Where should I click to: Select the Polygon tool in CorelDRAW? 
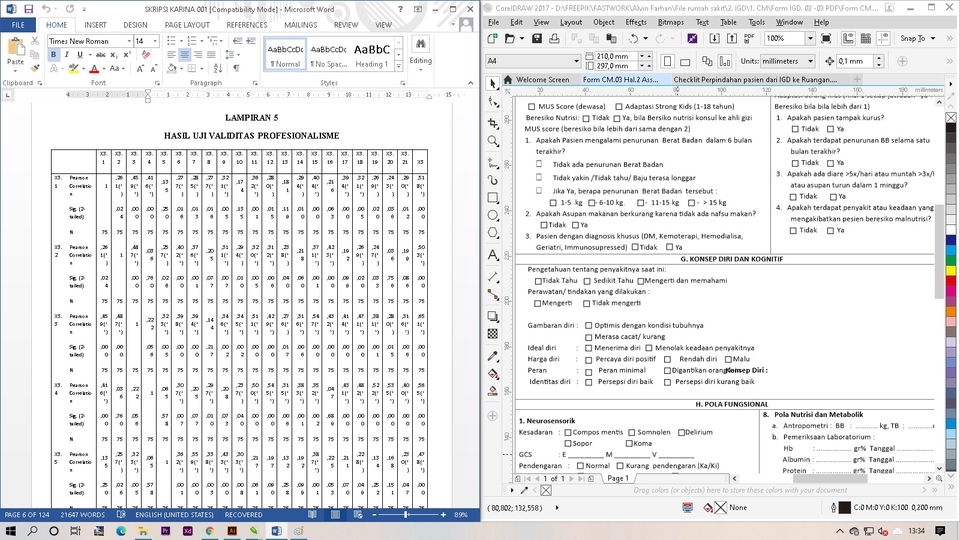click(x=493, y=233)
